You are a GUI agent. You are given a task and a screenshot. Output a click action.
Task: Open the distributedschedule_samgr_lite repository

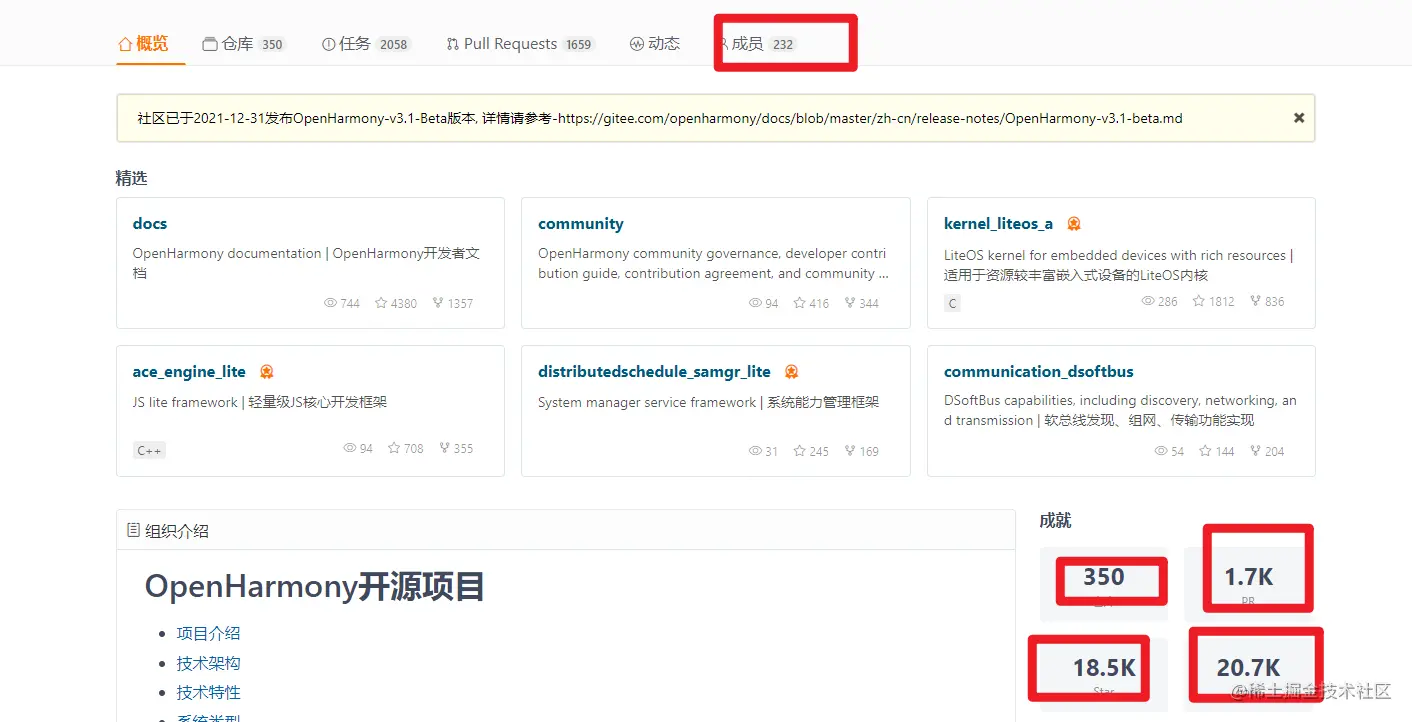click(654, 372)
